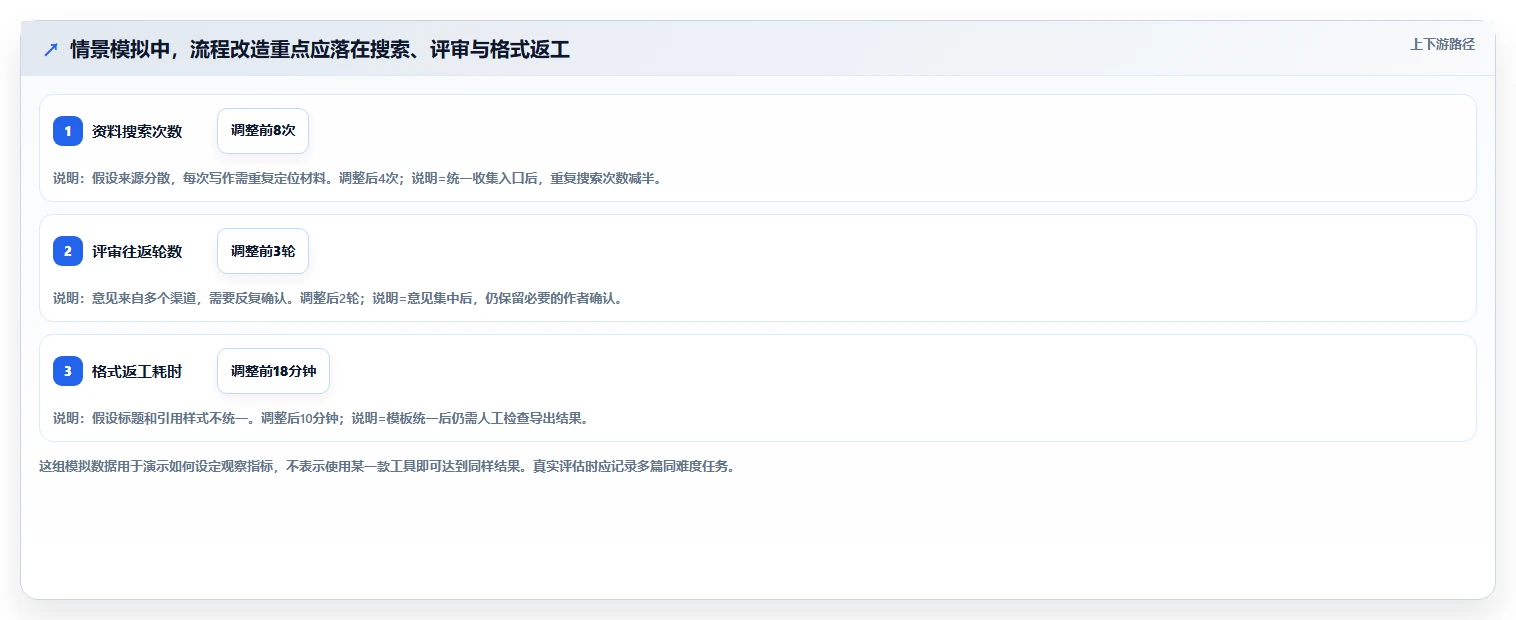This screenshot has height=620, width=1516.
Task: Click the 评审往返轮数 title
Action: pyautogui.click(x=137, y=252)
